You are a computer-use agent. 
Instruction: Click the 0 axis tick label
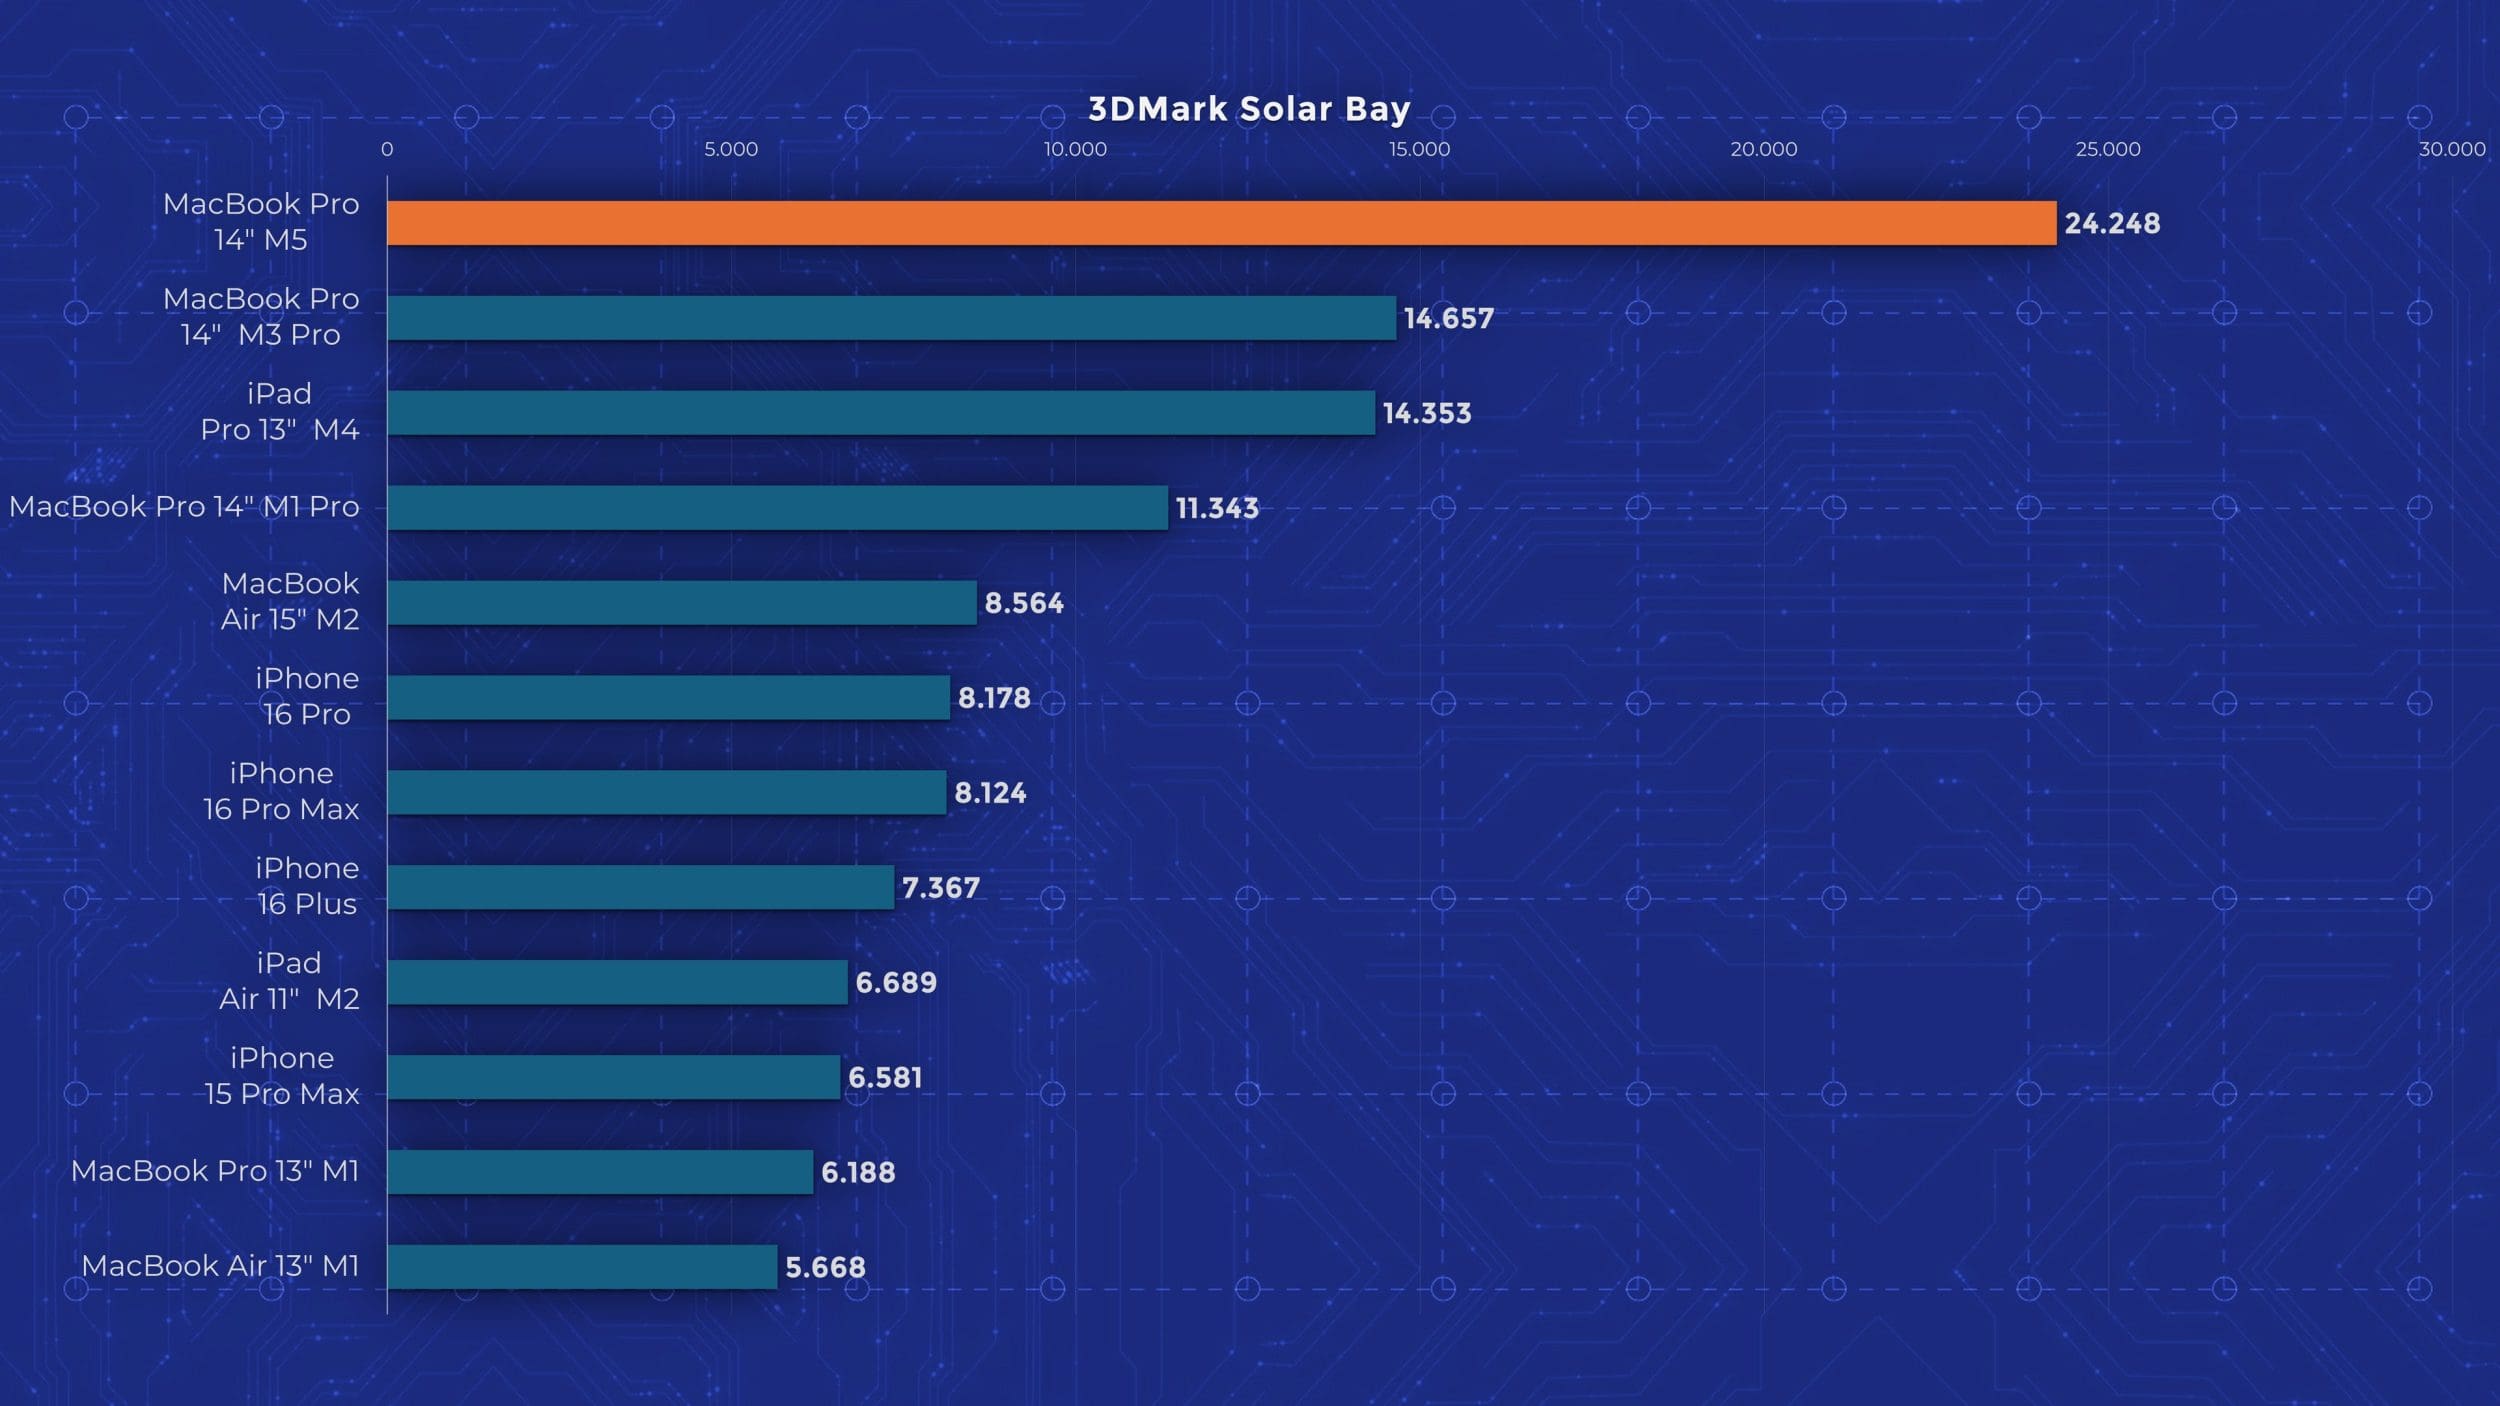(x=387, y=149)
